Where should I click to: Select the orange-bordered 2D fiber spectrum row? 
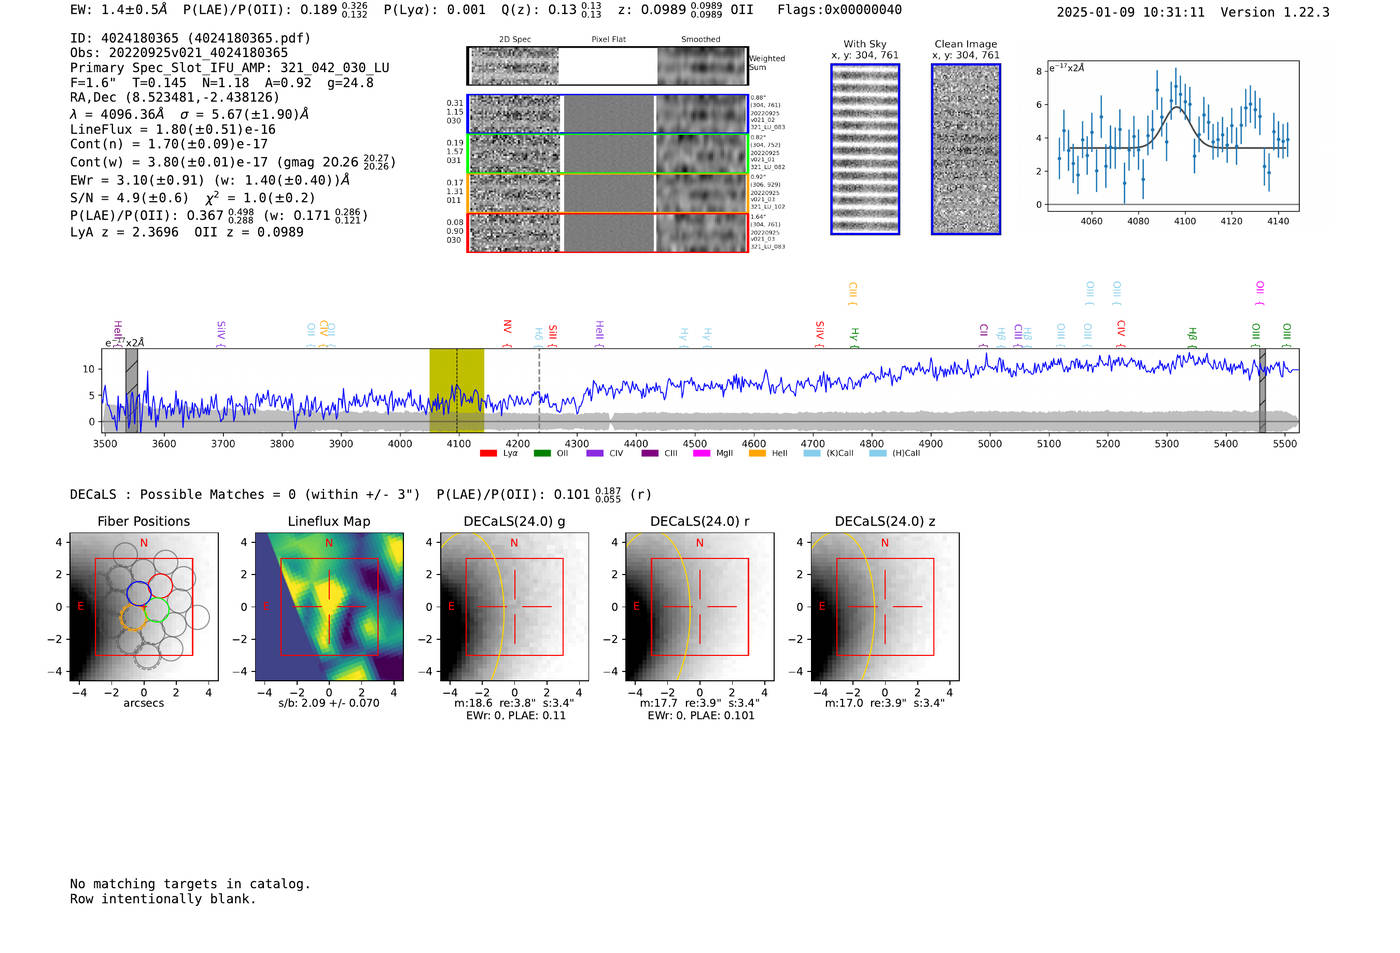coord(607,193)
